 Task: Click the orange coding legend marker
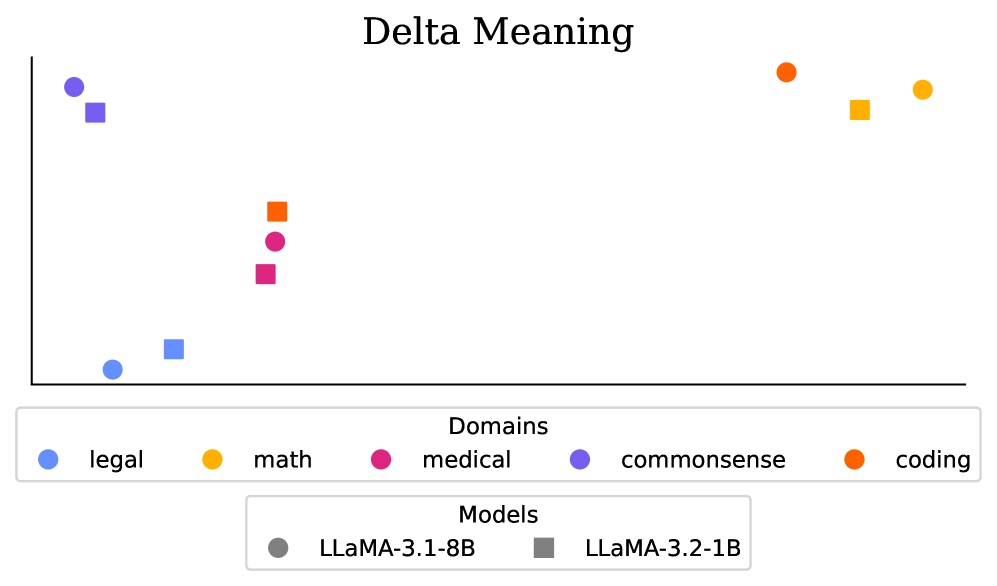tap(855, 460)
